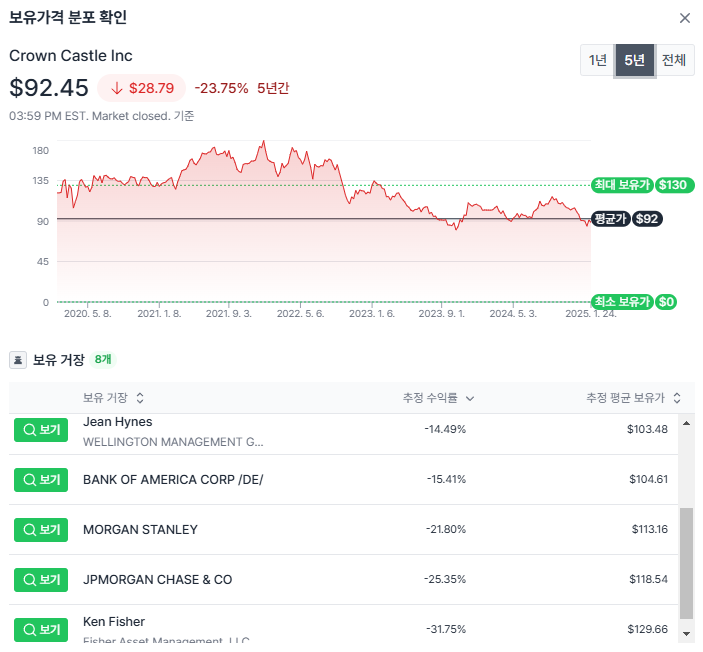Click the 2020. 5. 8. axis date

87,313
